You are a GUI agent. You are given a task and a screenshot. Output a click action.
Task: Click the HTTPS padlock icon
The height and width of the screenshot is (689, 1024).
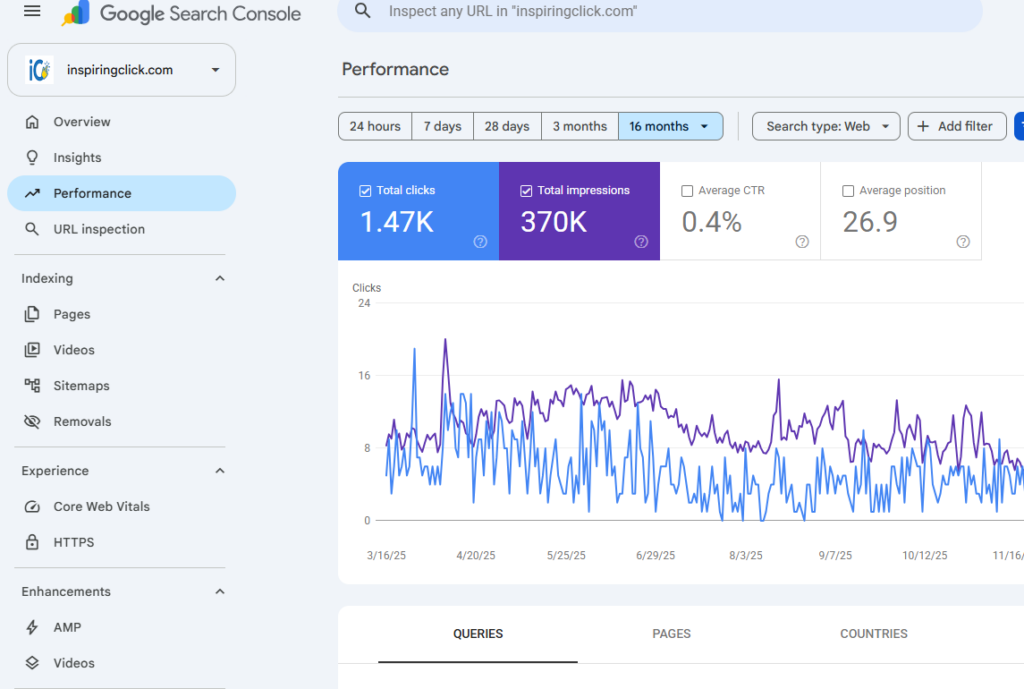32,542
